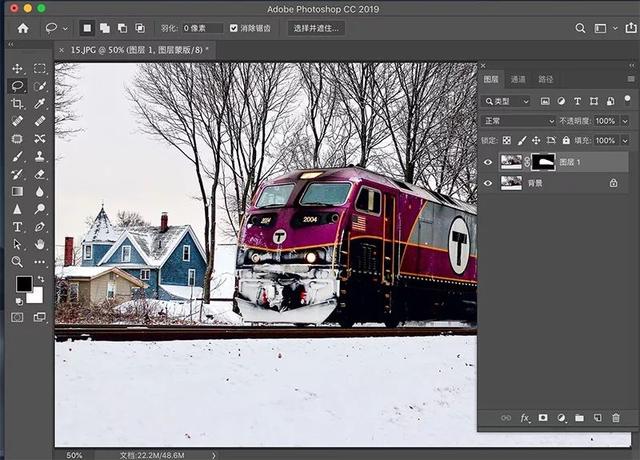Select the Lasso tool in the toolbox
The width and height of the screenshot is (640, 460).
[x=17, y=86]
